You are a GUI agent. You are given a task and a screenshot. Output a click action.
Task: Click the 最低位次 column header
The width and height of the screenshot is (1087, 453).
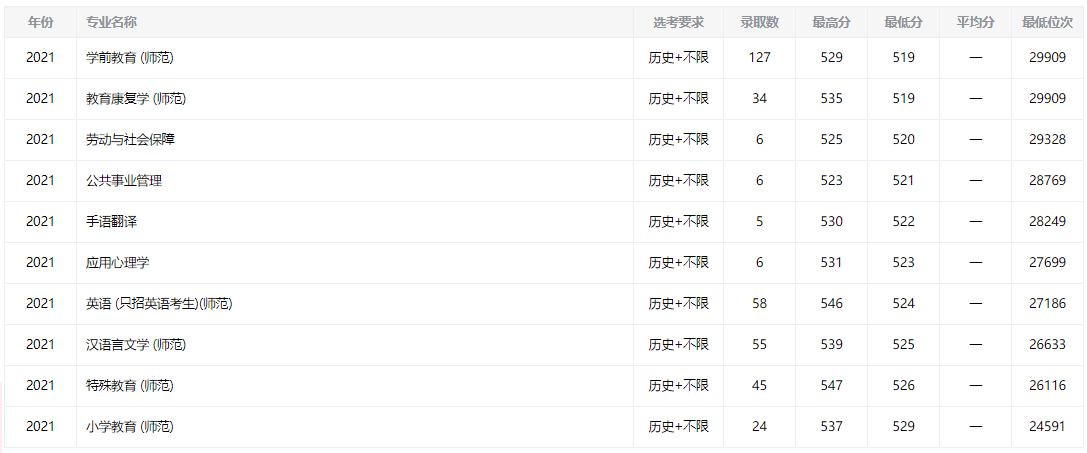[1047, 22]
